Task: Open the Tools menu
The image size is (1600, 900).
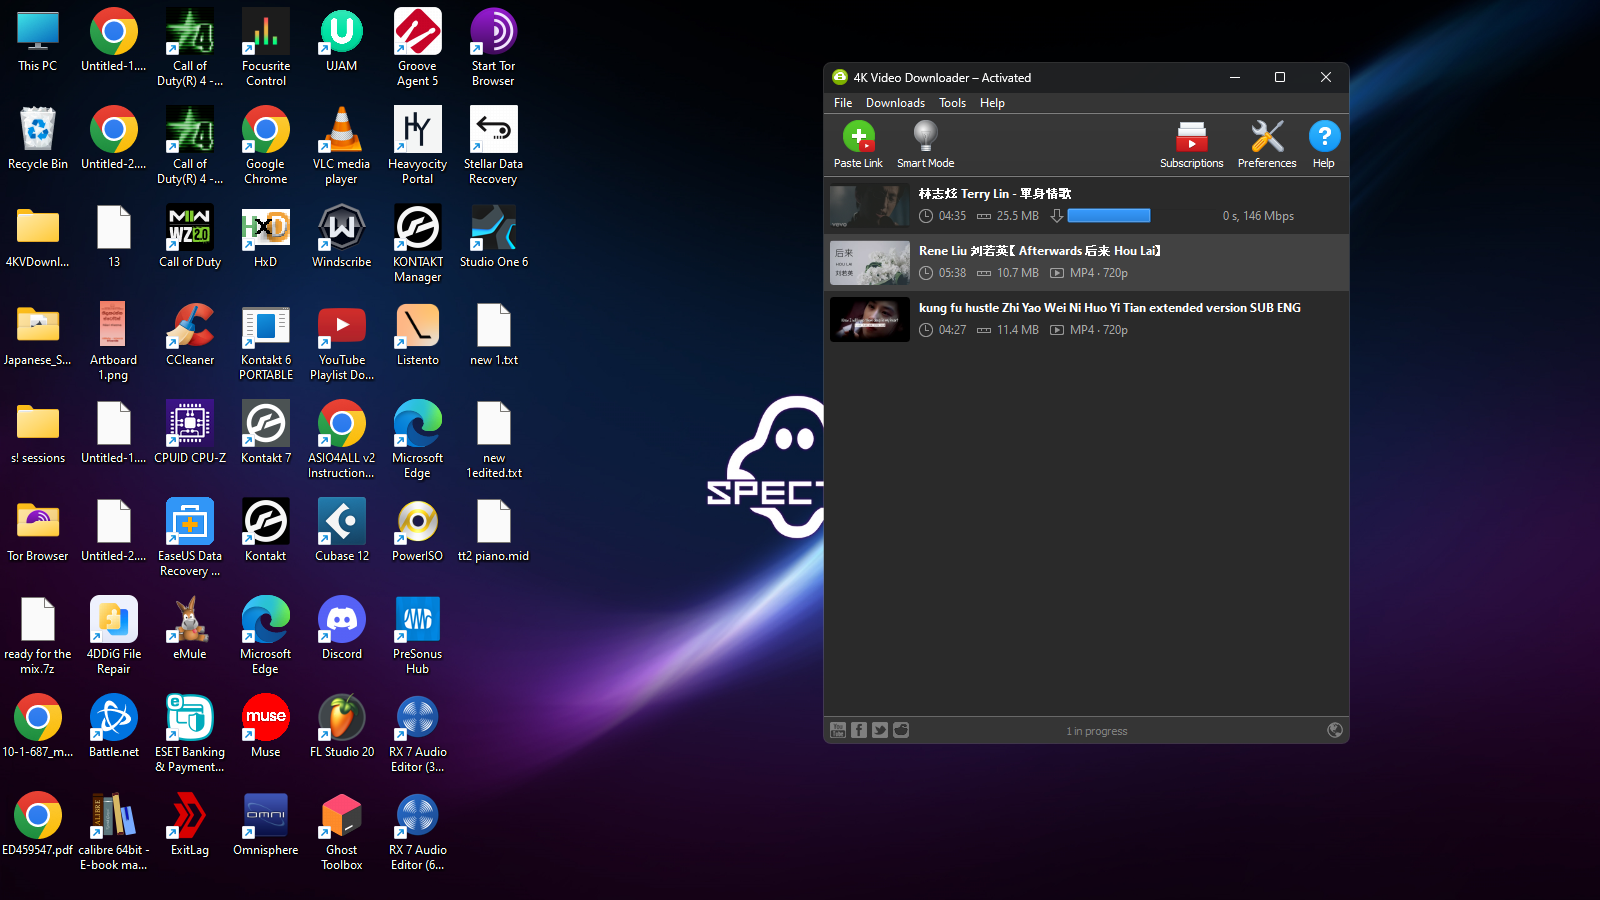Action: click(x=952, y=103)
